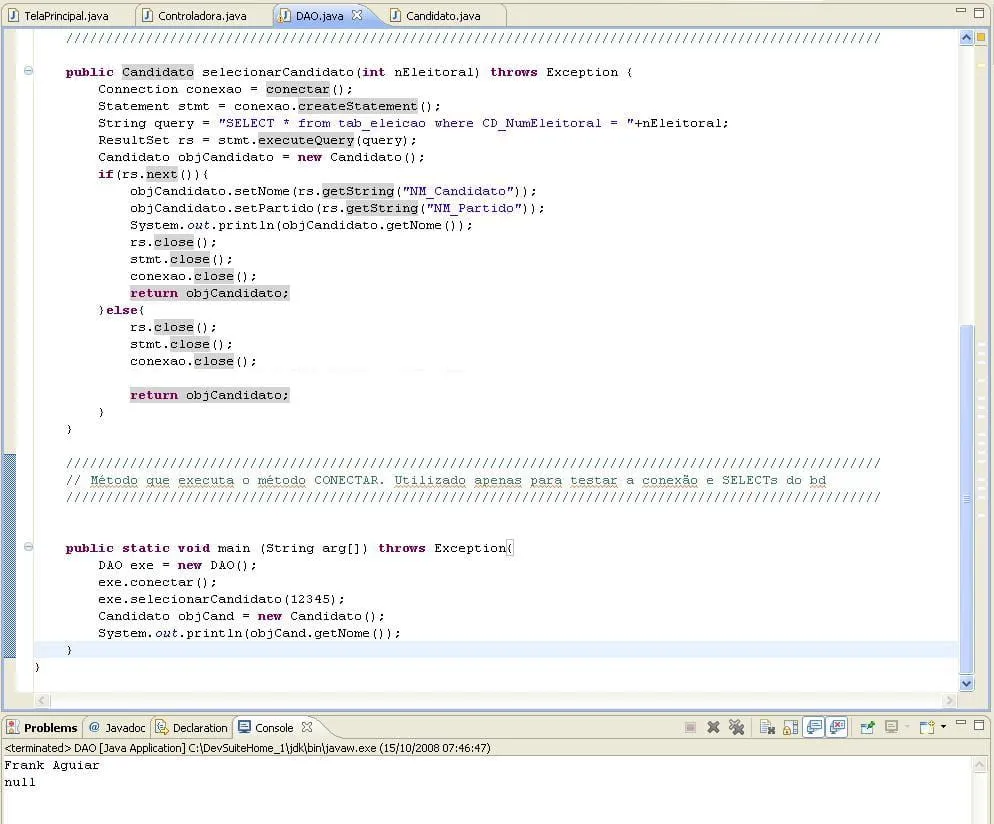Collapse the selecionarCandidato method fold
This screenshot has width=994, height=824.
click(28, 72)
